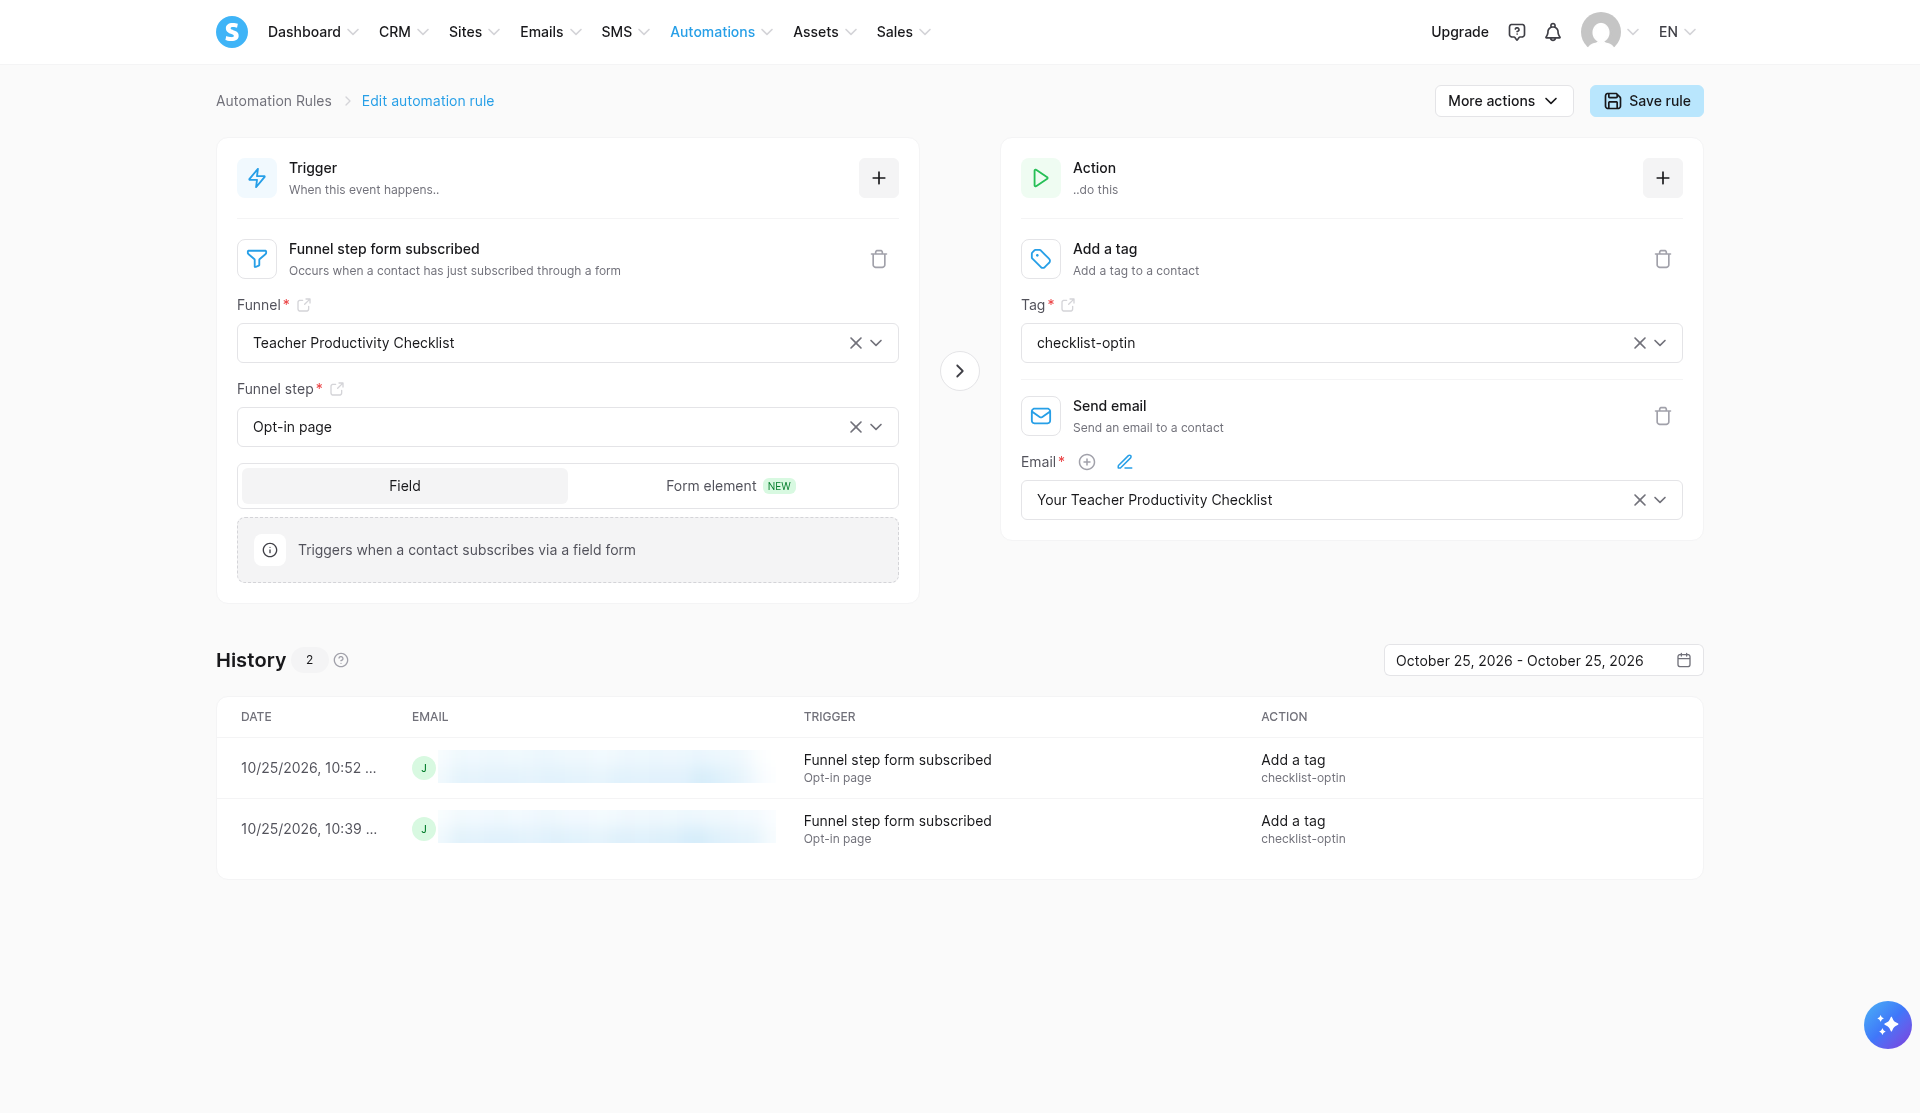1920x1113 pixels.
Task: Expand the Funnel step dropdown
Action: click(877, 427)
